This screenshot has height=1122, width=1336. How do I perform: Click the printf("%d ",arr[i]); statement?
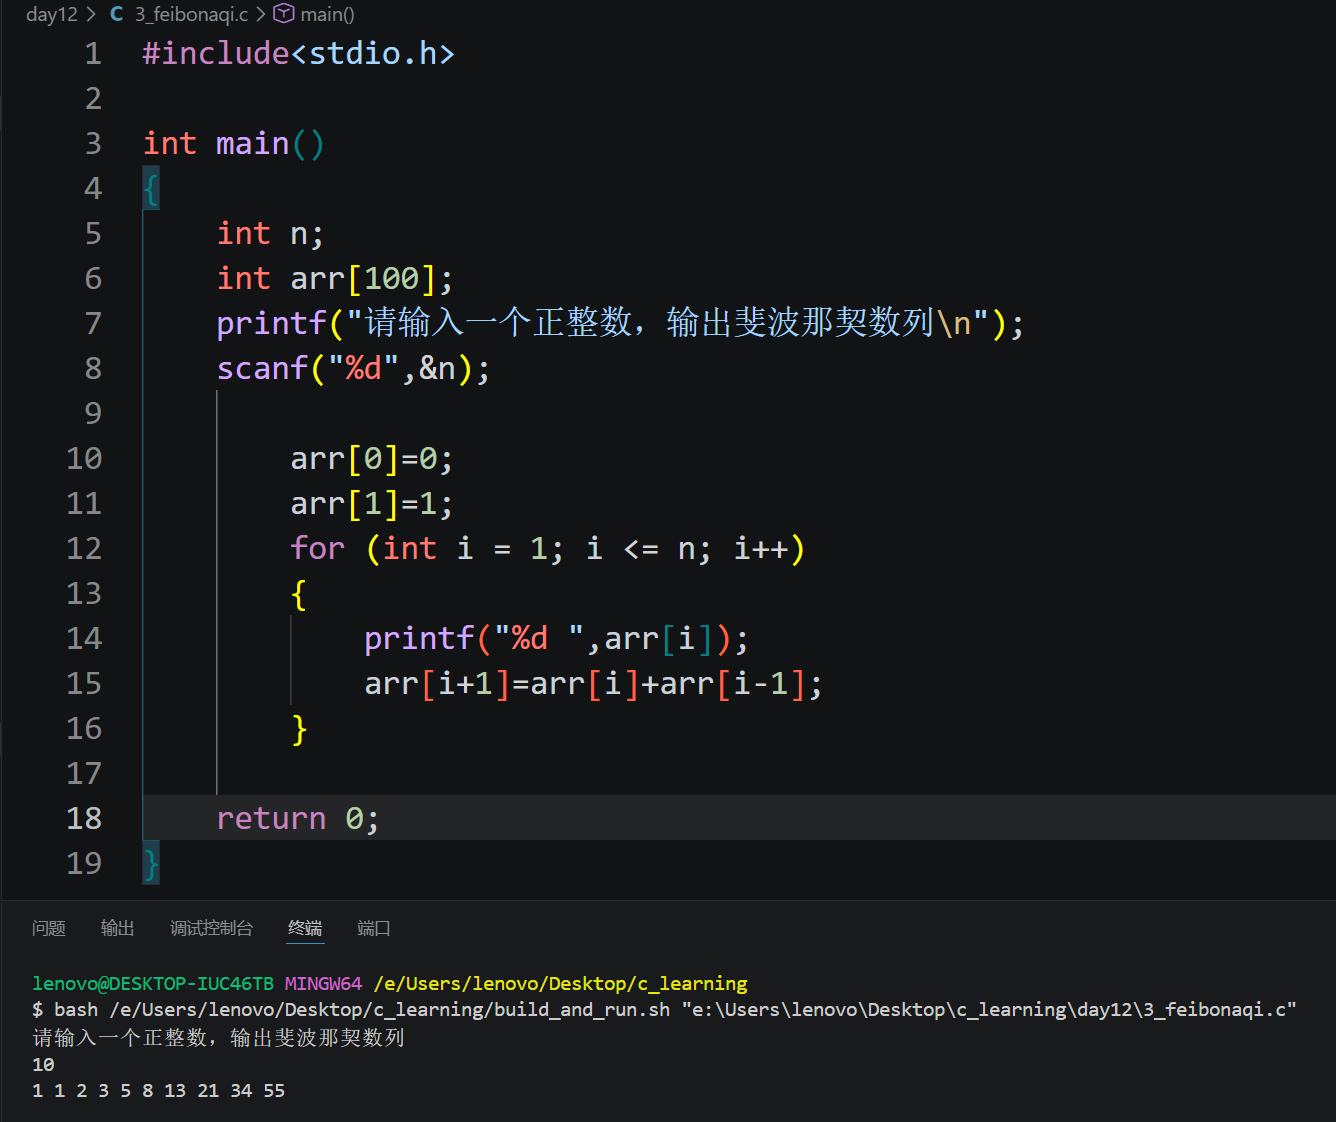pyautogui.click(x=556, y=638)
